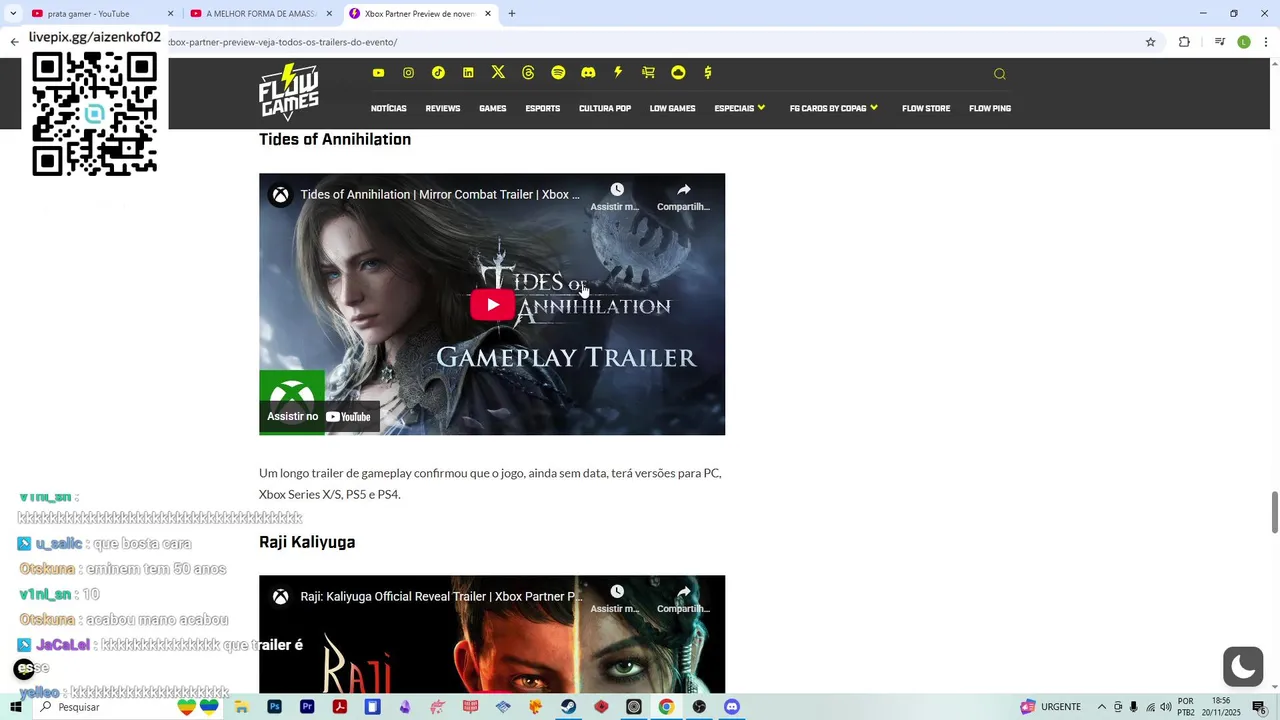This screenshot has height=720, width=1280.
Task: Open Flow Games X (Twitter) icon
Action: click(498, 72)
